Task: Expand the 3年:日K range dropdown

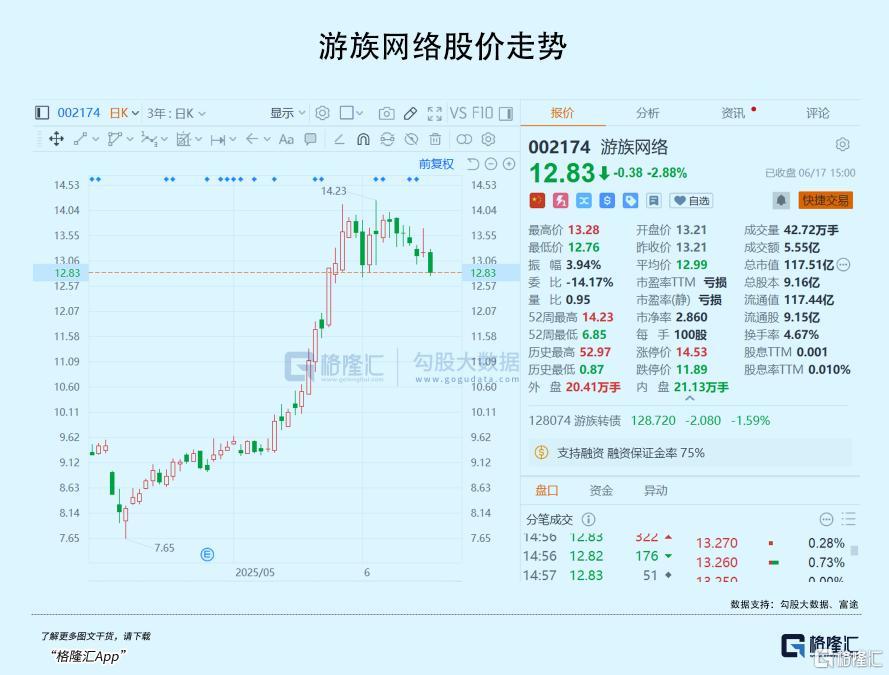Action: [x=176, y=113]
